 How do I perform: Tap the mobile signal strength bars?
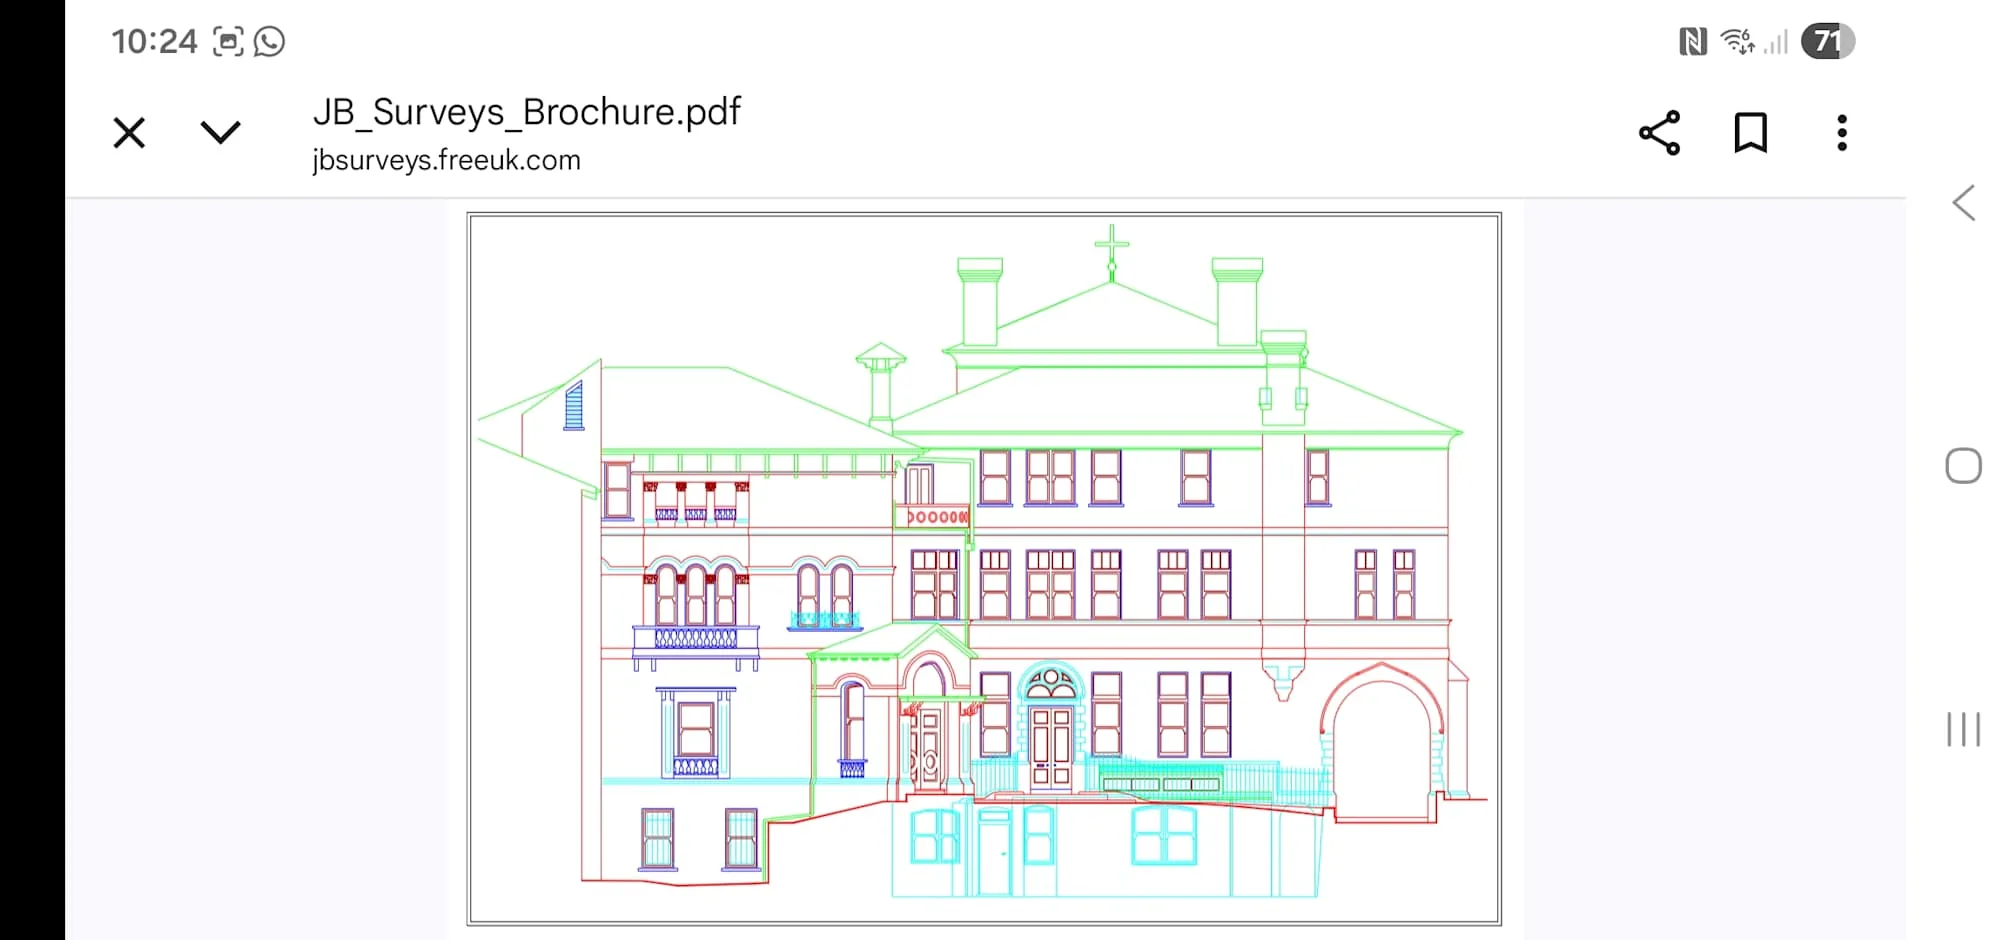pos(1776,41)
